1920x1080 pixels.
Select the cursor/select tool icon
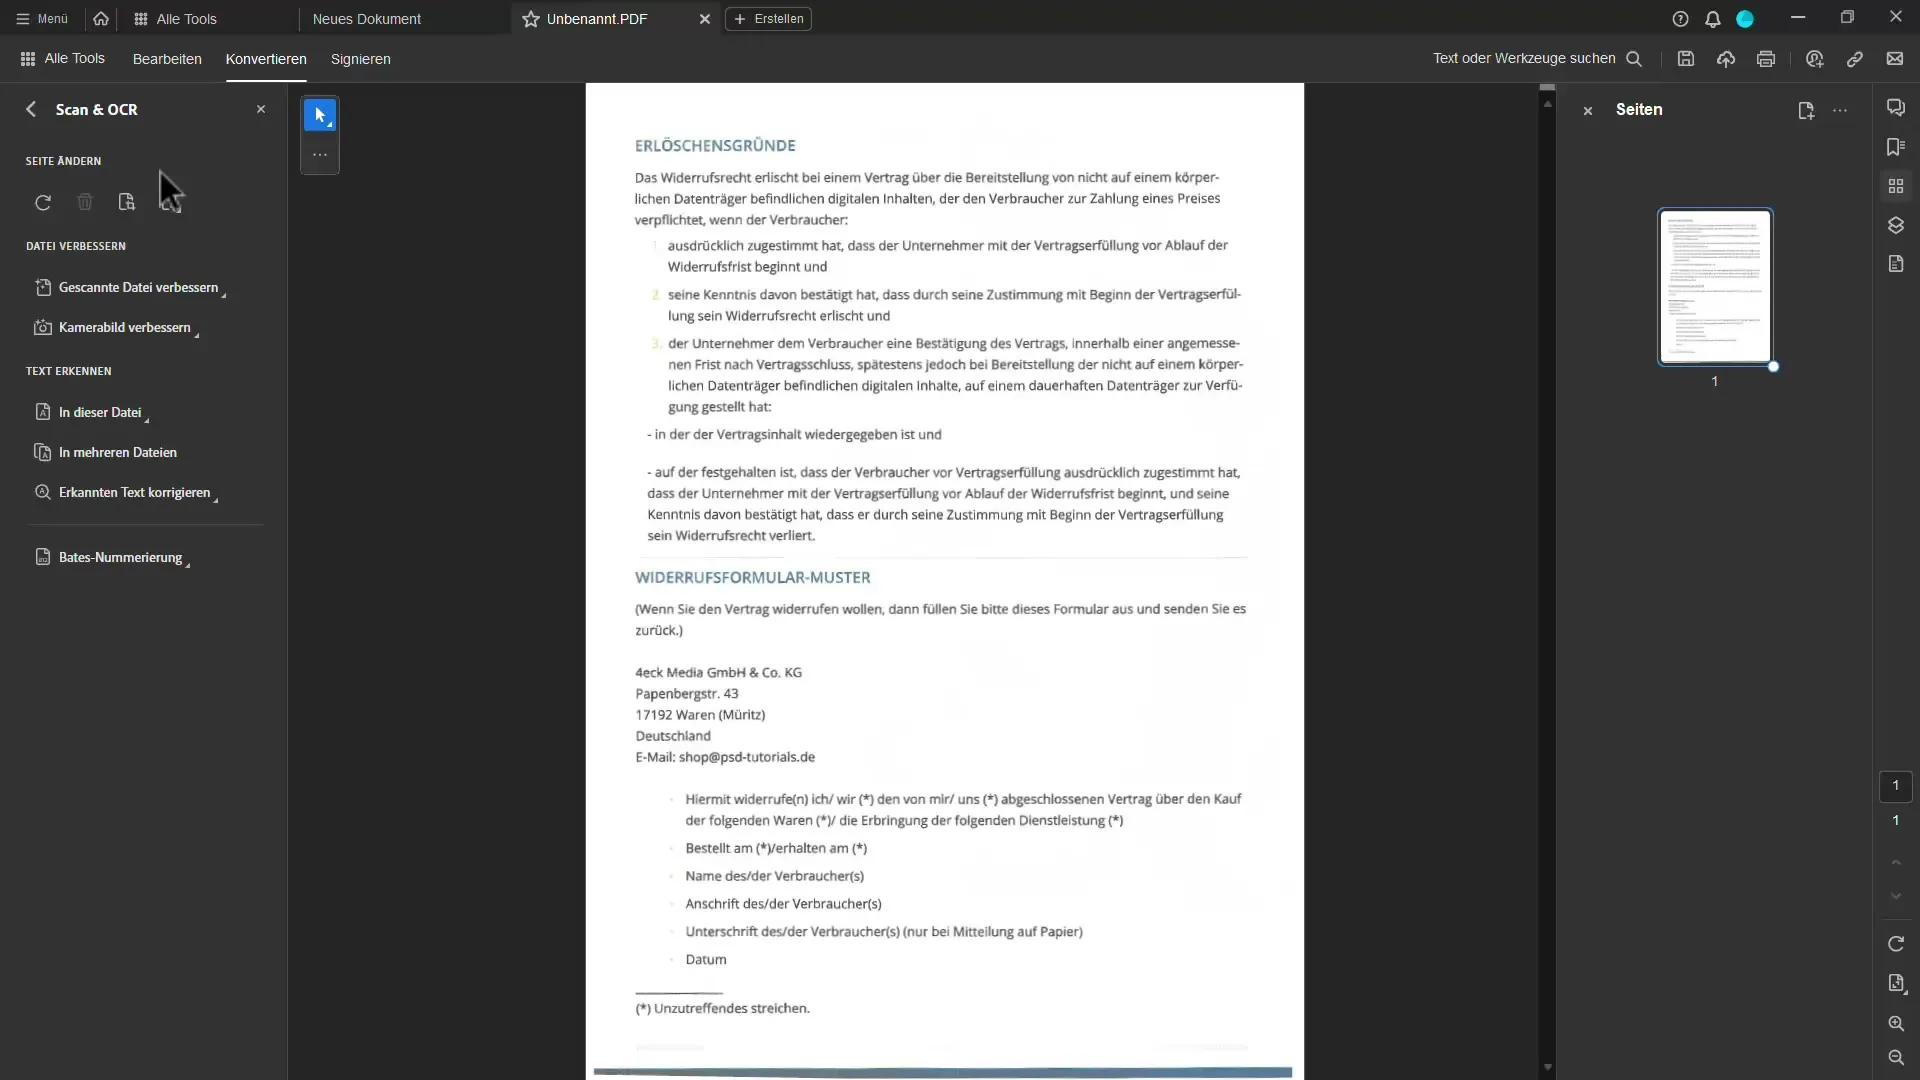click(319, 116)
